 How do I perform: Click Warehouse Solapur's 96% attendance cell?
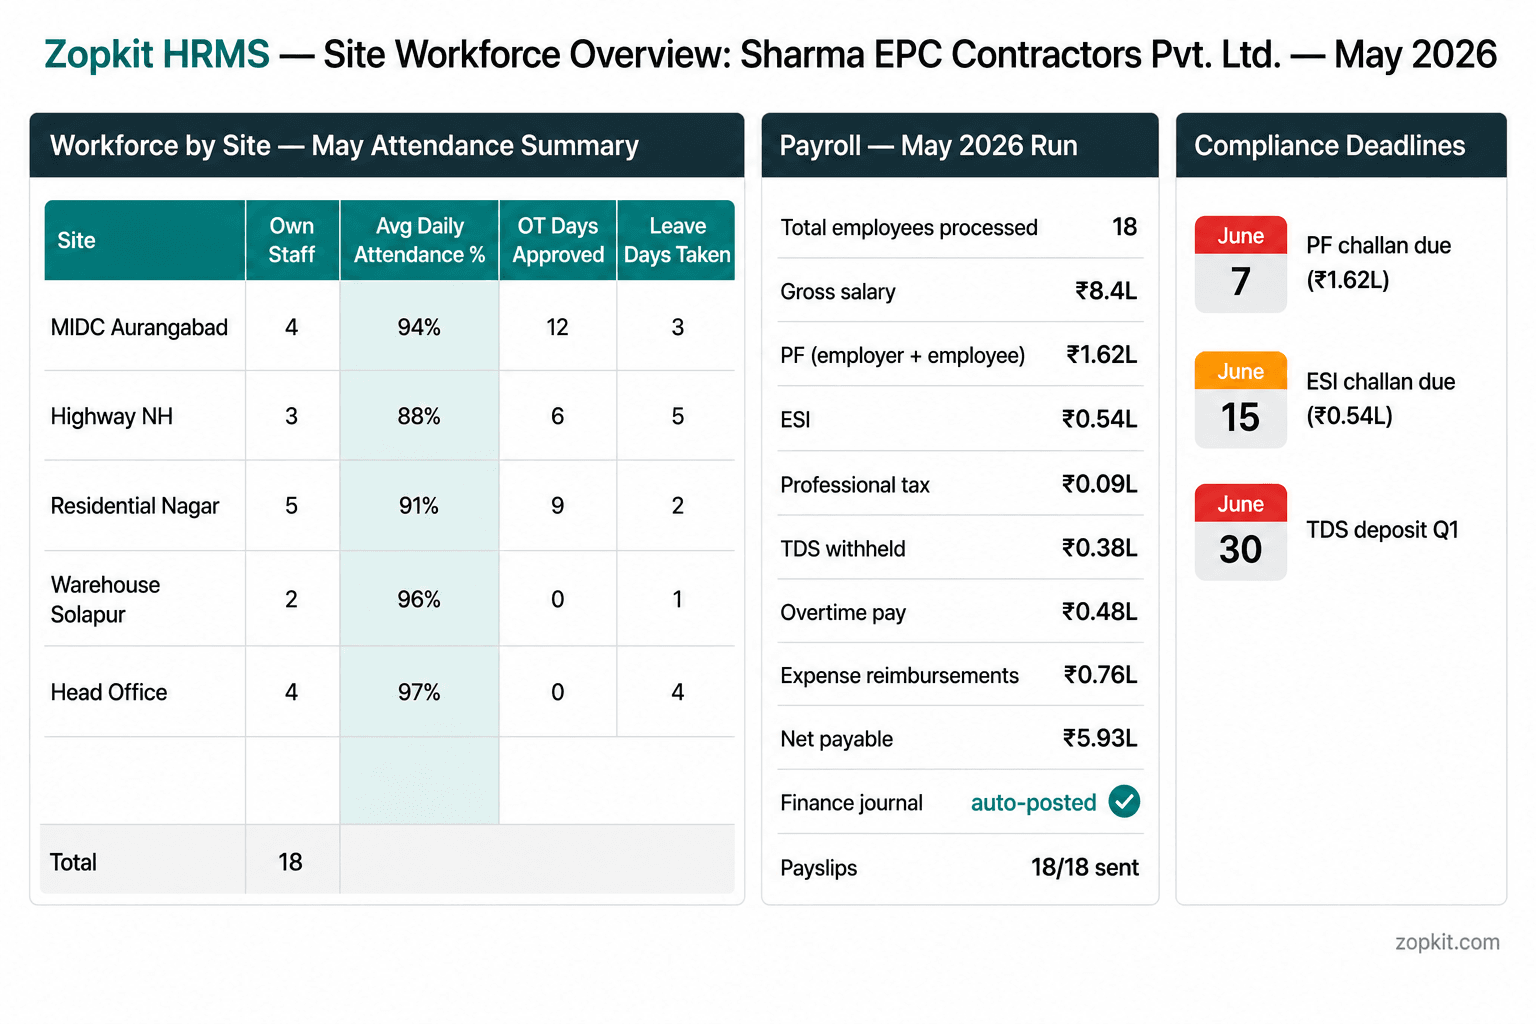[419, 599]
